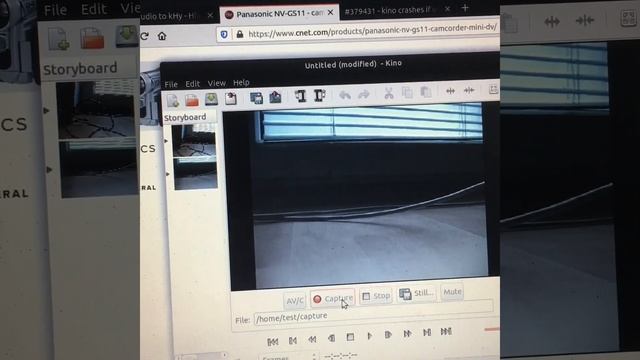
Task: Click the capture File path field
Action: [x=373, y=311]
